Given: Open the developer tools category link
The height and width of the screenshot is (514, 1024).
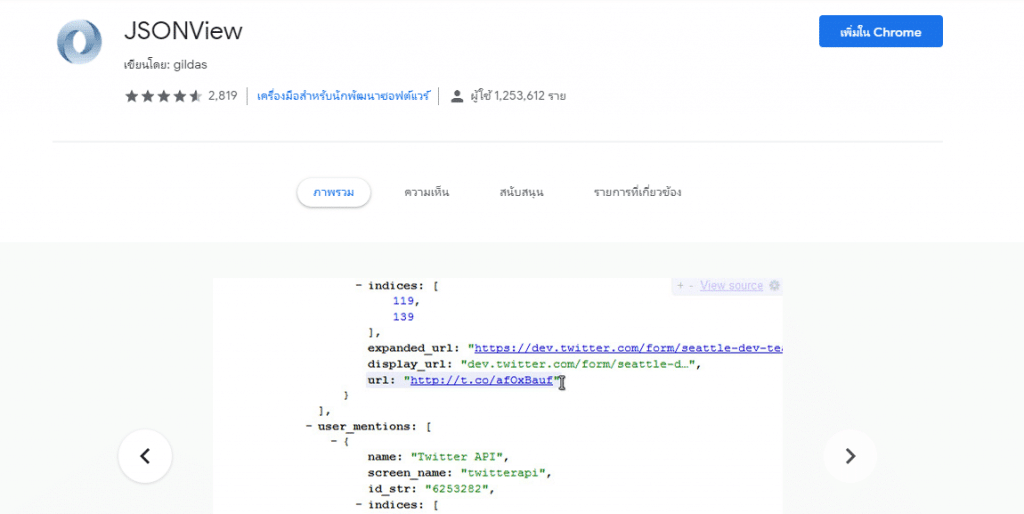Looking at the screenshot, I should tap(343, 96).
